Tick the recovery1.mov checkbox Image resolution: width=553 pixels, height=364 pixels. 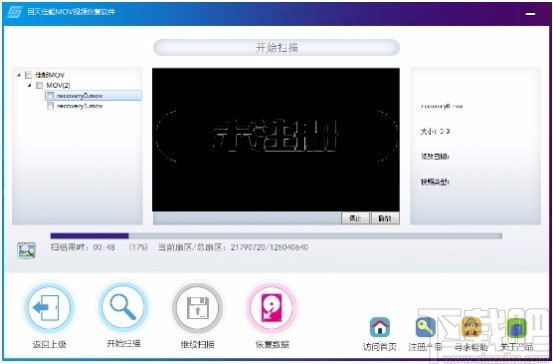(50, 106)
